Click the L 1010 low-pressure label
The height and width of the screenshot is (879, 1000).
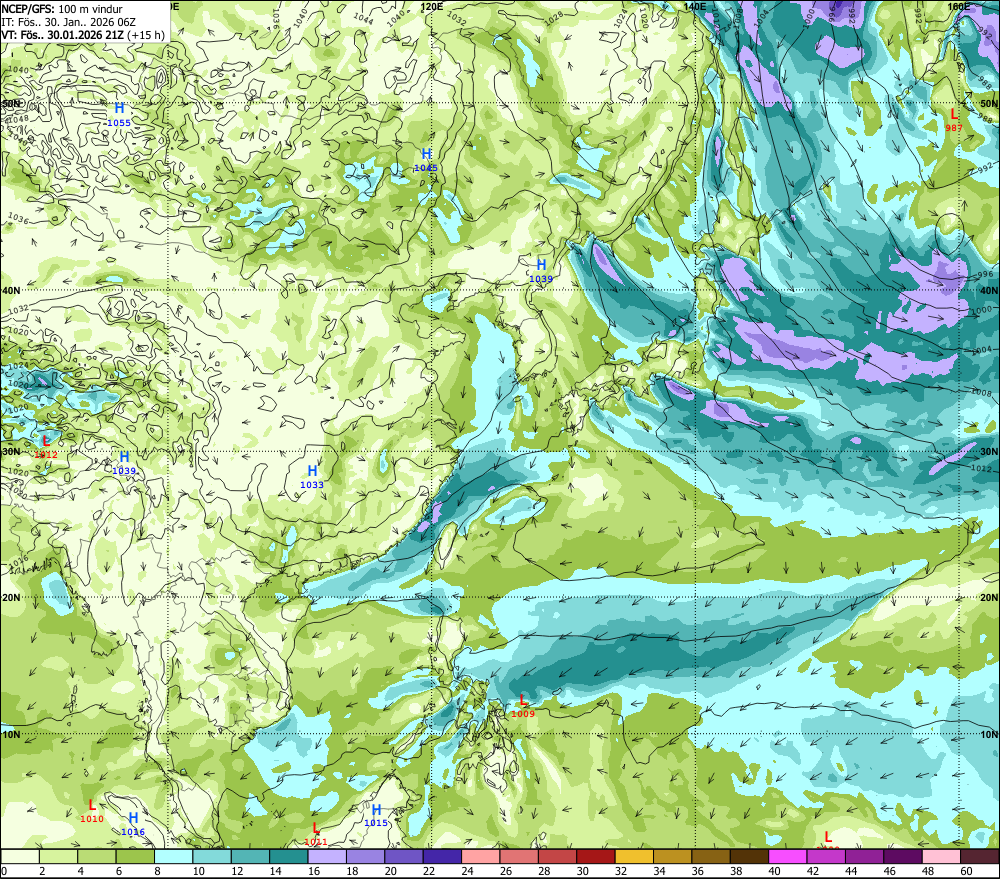click(x=92, y=811)
